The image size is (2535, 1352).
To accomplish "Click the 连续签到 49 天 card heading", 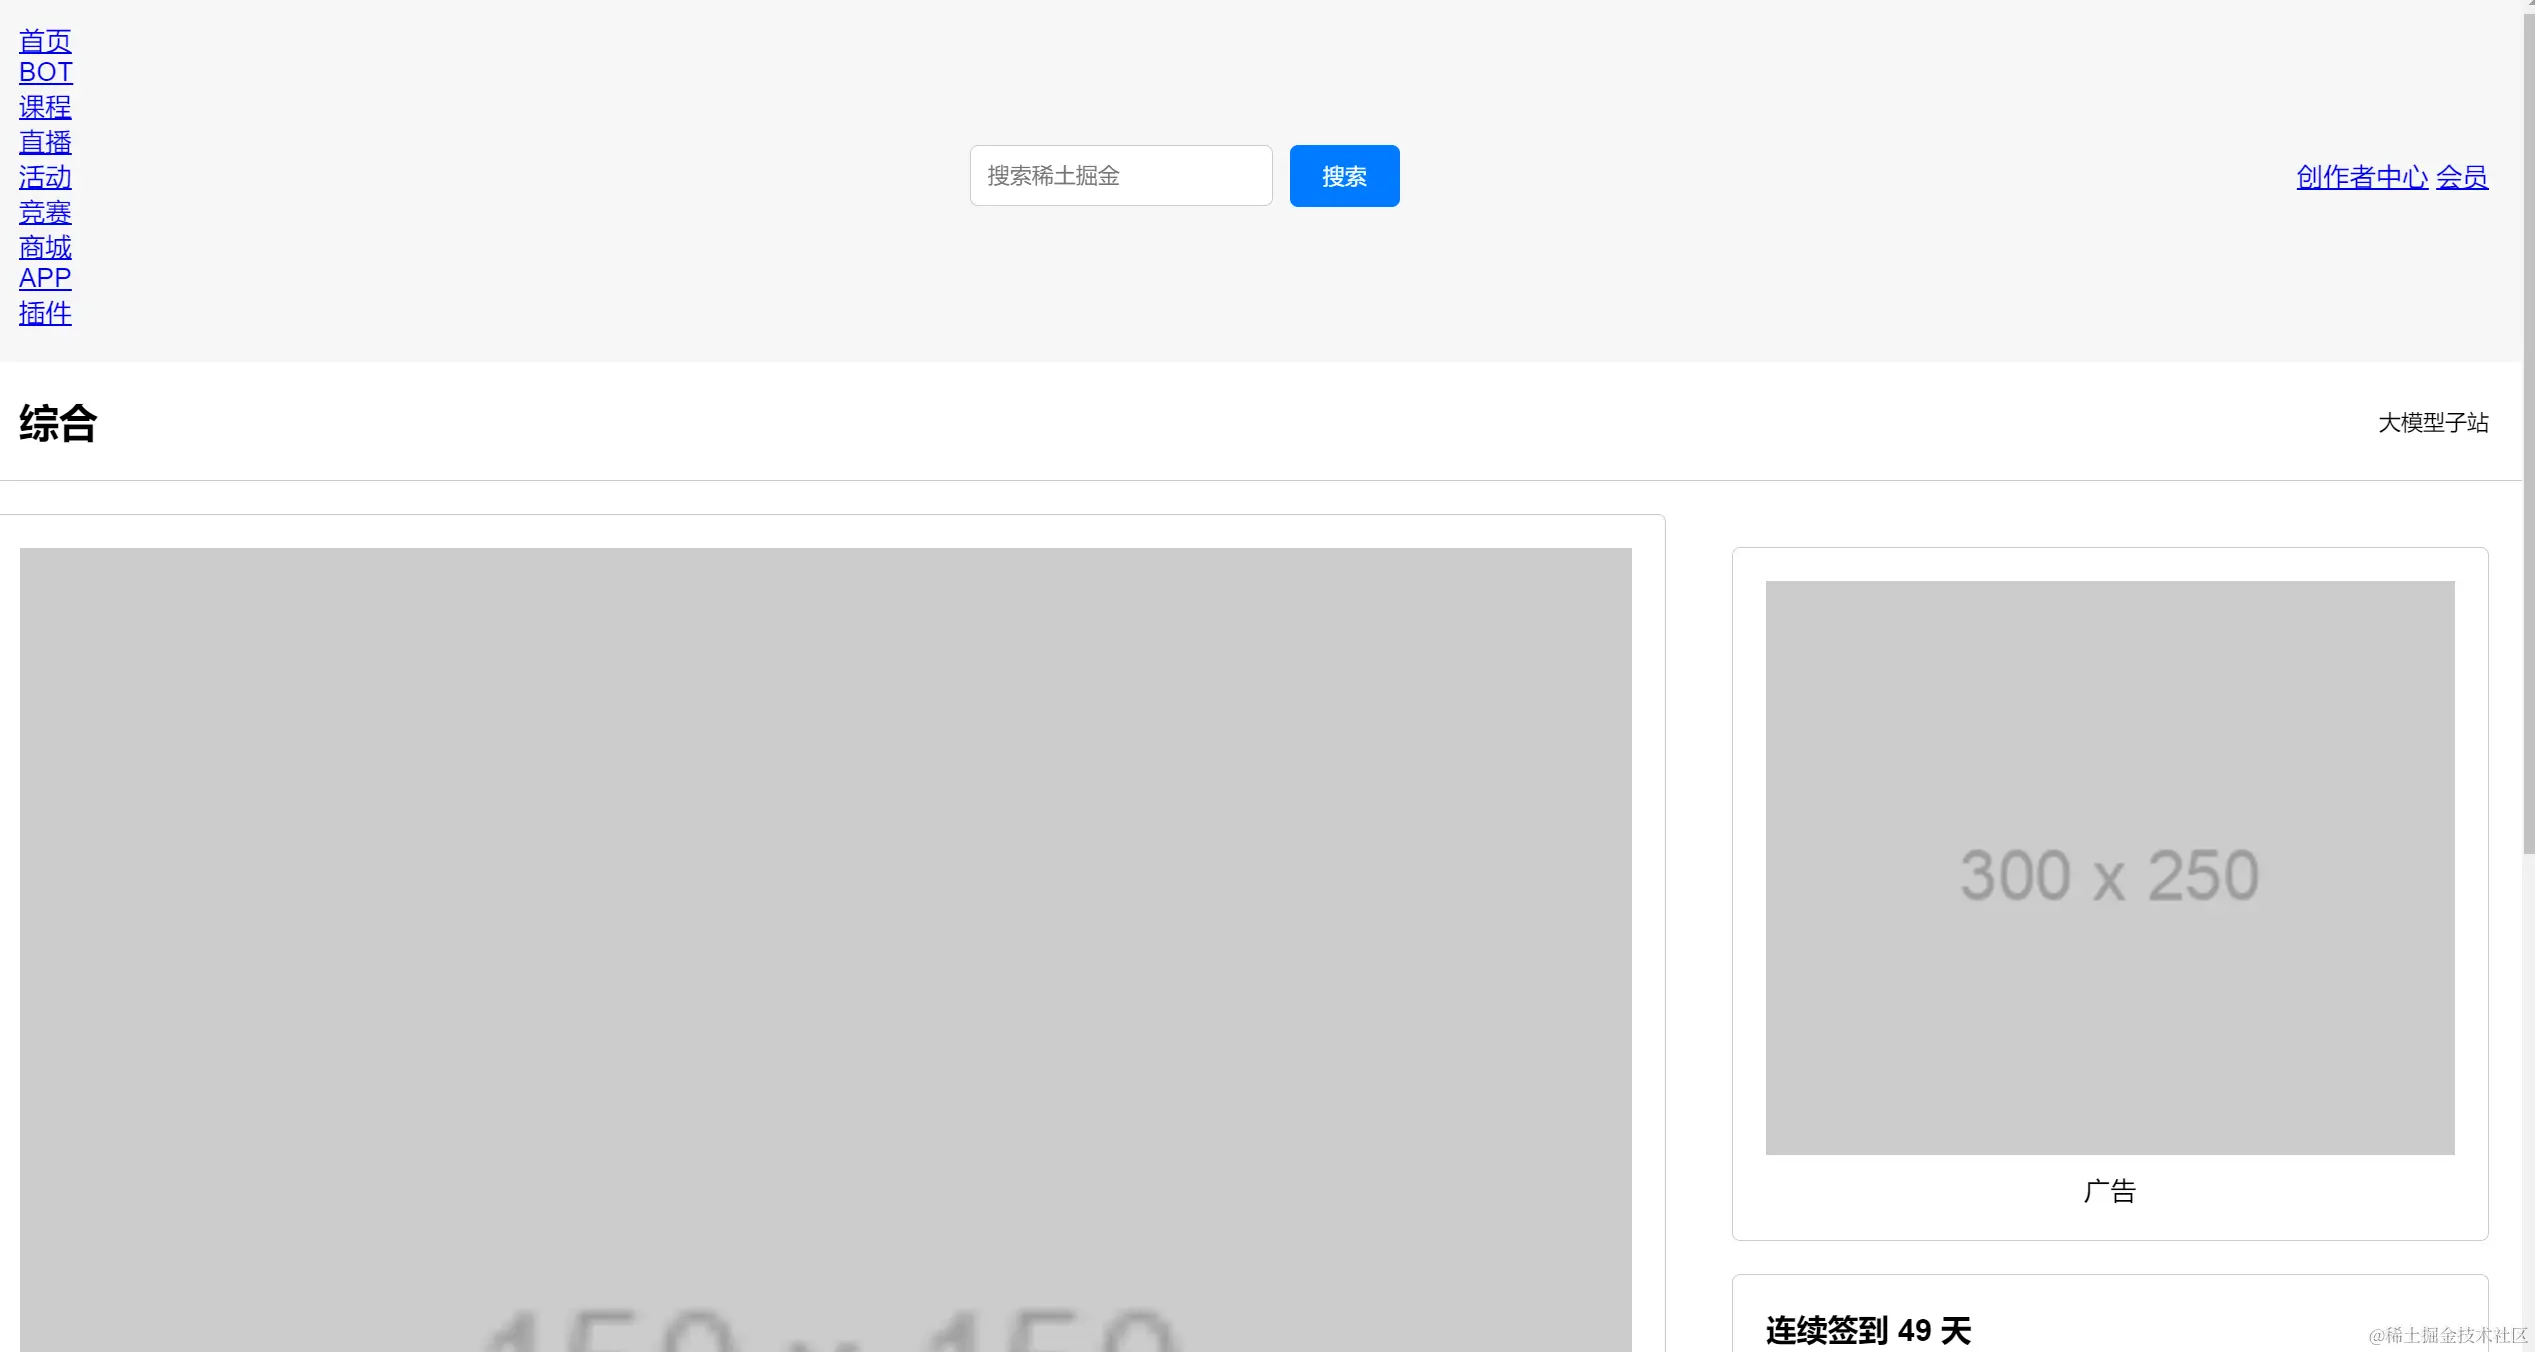I will click(1867, 1330).
